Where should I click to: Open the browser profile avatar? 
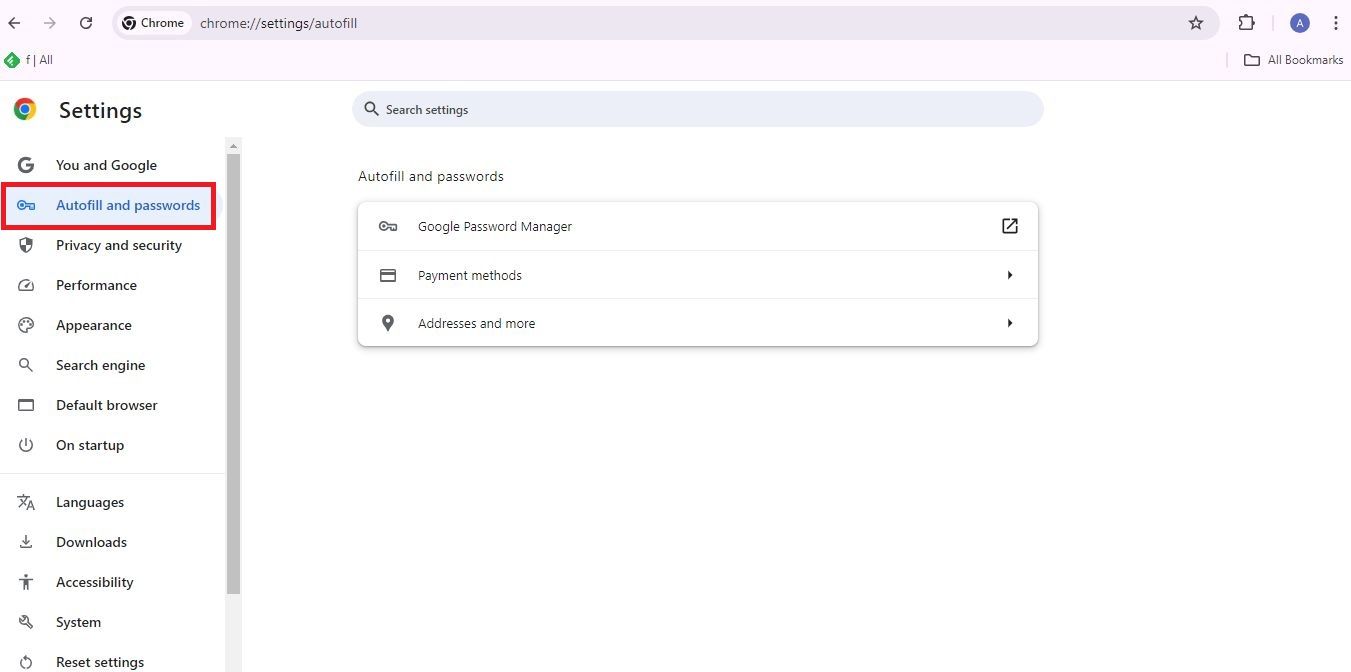click(1299, 23)
